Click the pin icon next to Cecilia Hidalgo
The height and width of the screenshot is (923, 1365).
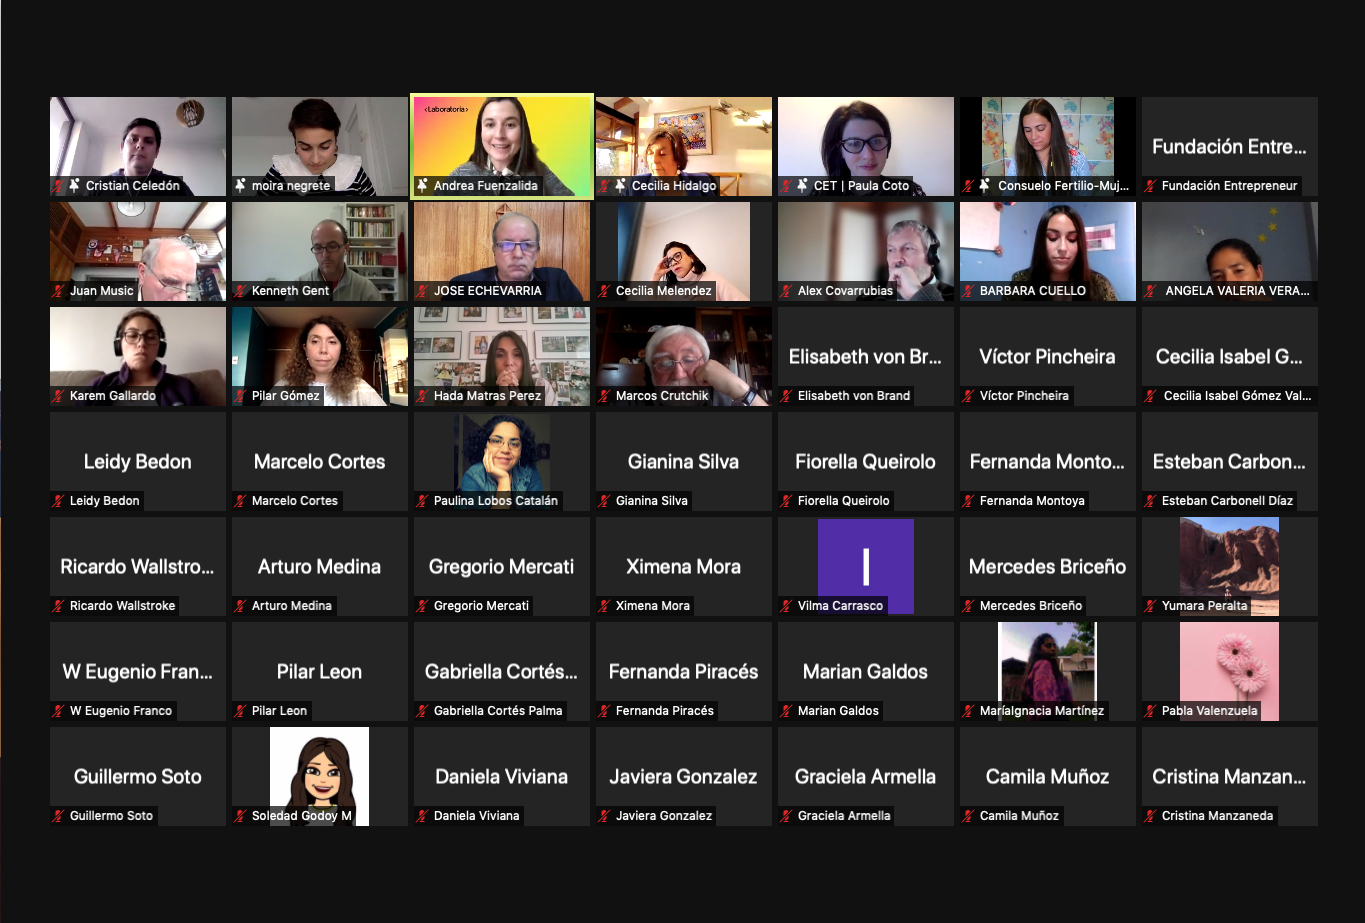620,186
